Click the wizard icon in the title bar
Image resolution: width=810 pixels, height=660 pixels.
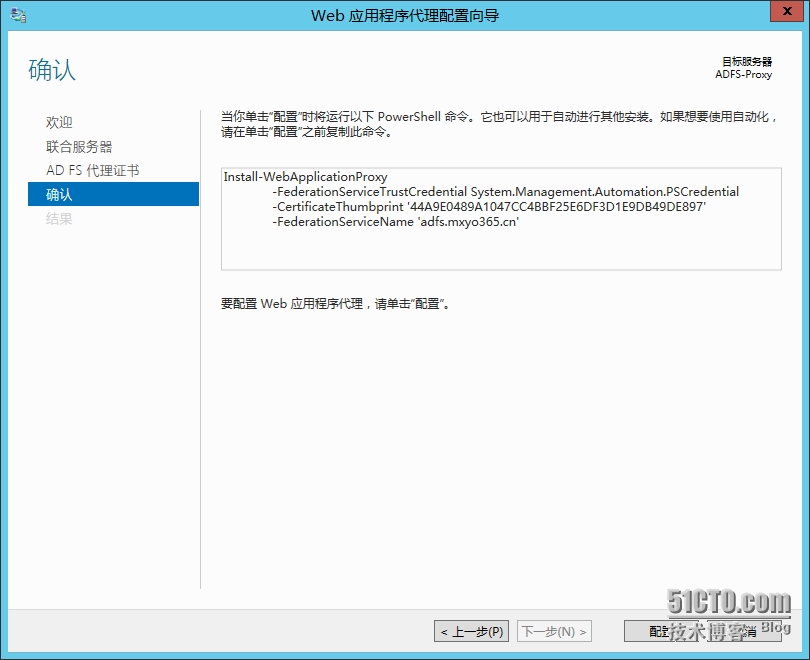(x=16, y=15)
